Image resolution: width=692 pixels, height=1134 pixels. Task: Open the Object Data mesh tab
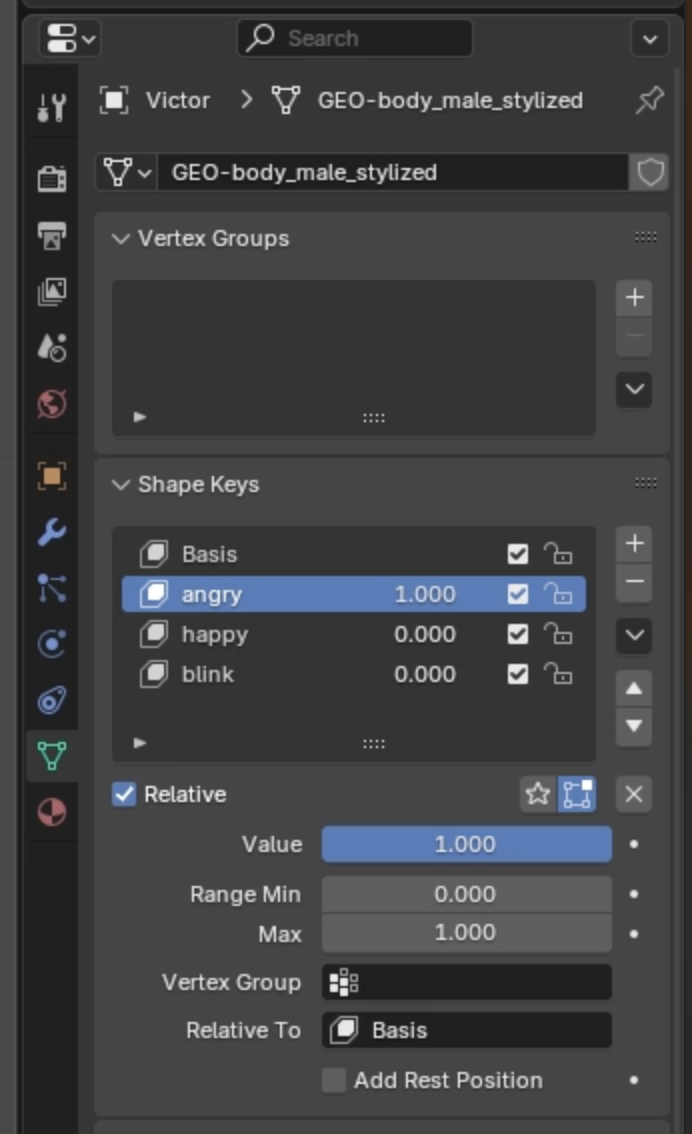52,756
